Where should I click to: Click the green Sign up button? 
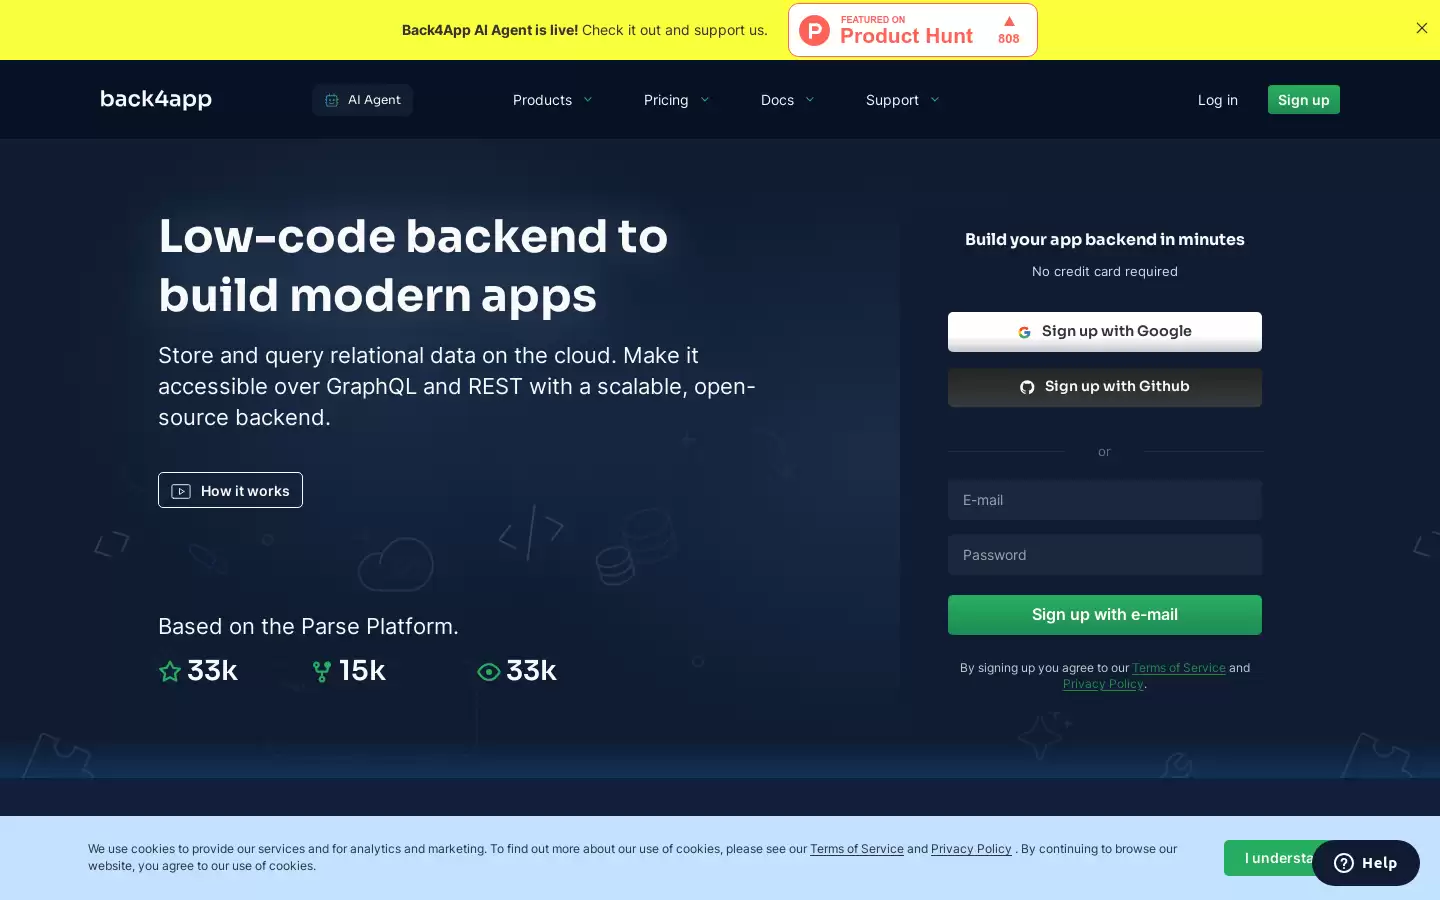[1304, 100]
